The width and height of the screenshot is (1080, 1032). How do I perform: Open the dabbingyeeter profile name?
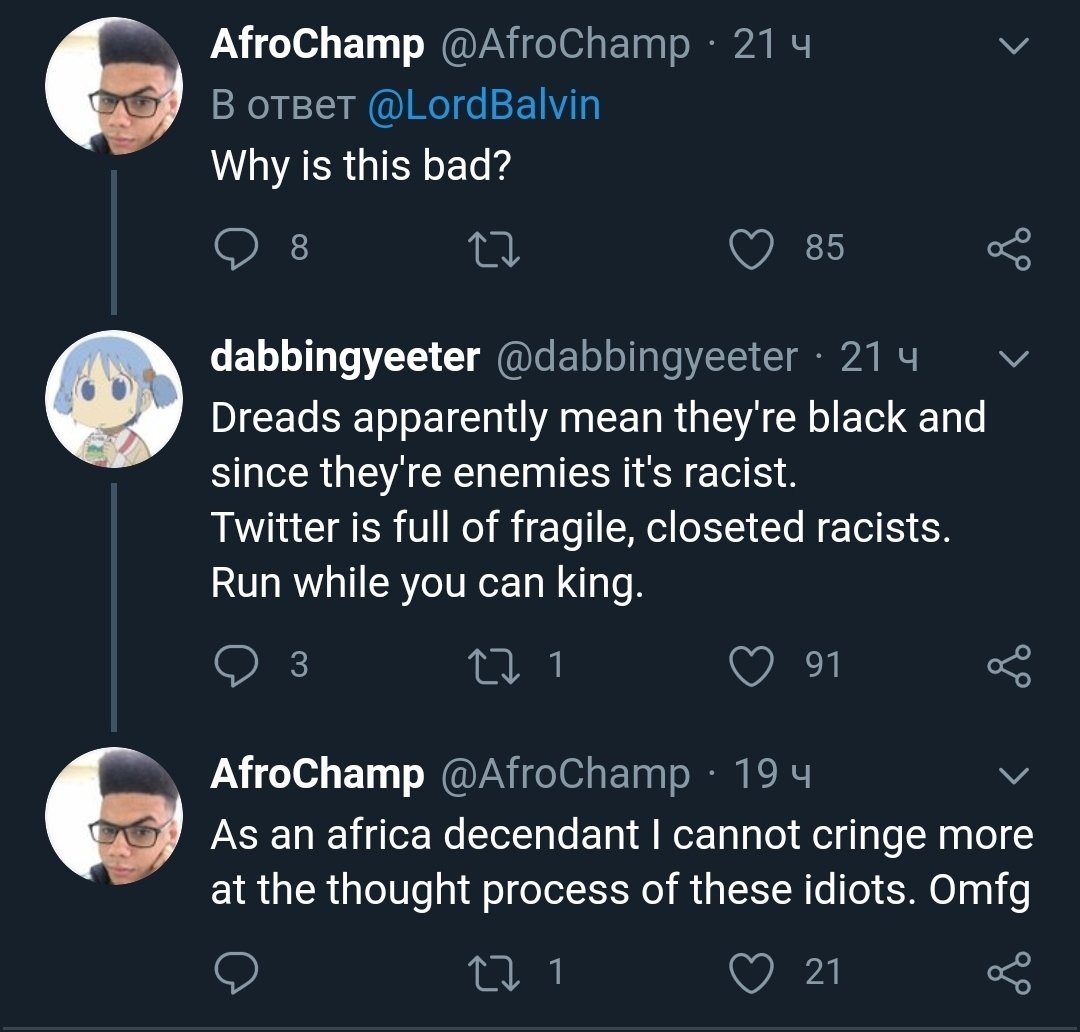(x=345, y=357)
